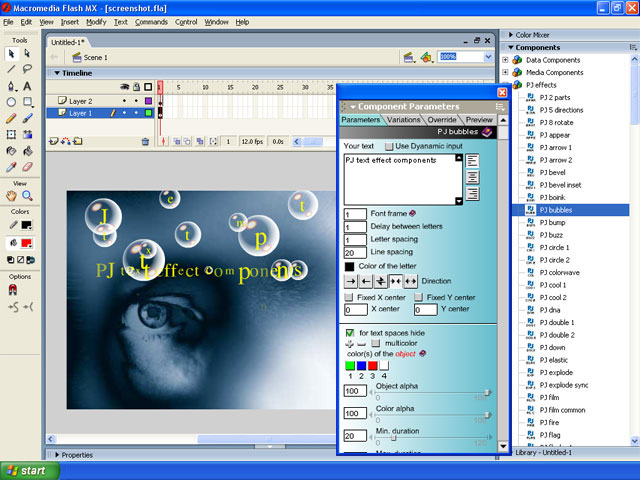Toggle Layer 2 outline color square
Viewport: 640px width, 480px height.
149,101
